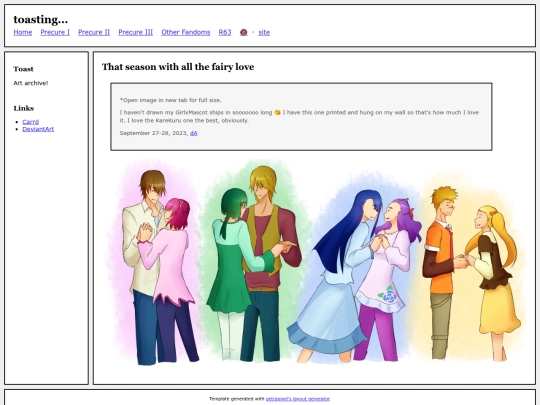540x405 pixels.
Task: Click the fairy love couples artwork
Action: (315, 262)
